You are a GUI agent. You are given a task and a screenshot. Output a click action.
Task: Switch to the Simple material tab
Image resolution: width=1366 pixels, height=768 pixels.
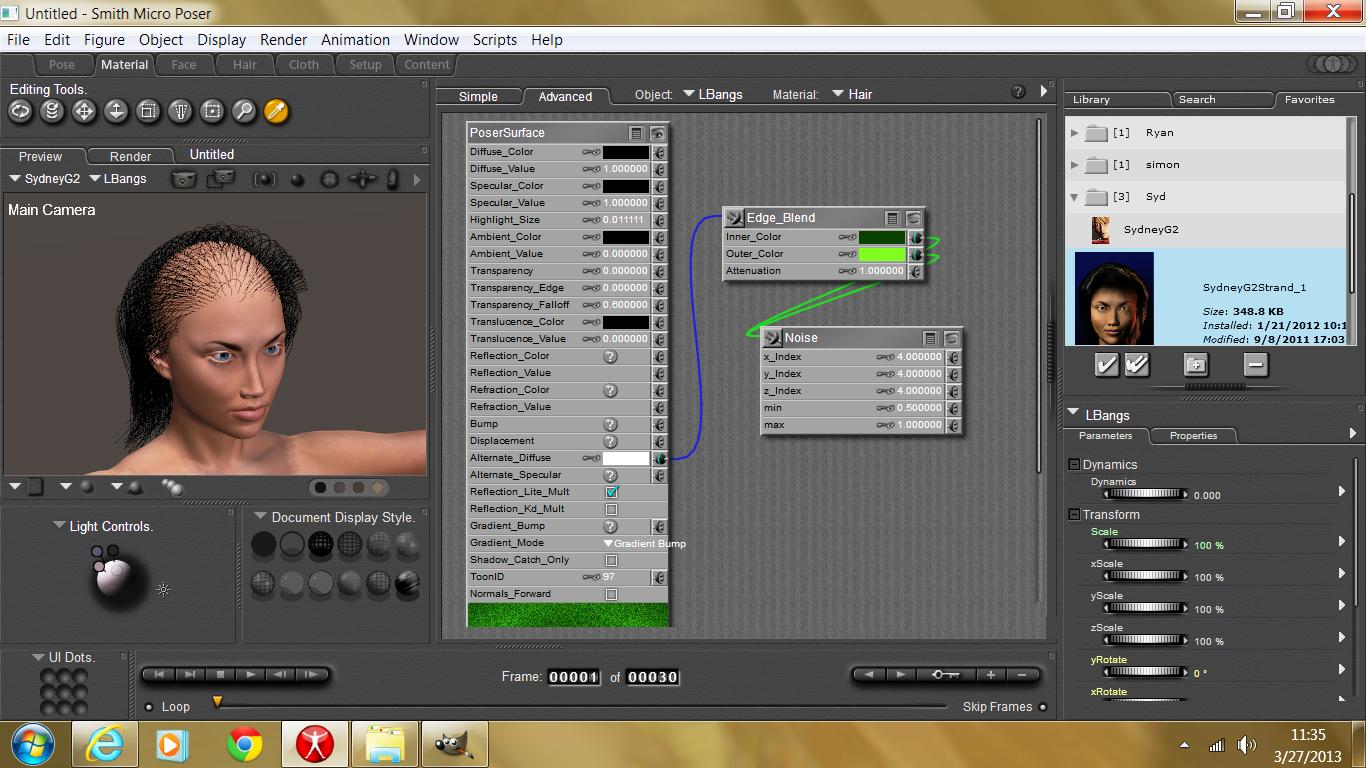point(478,97)
